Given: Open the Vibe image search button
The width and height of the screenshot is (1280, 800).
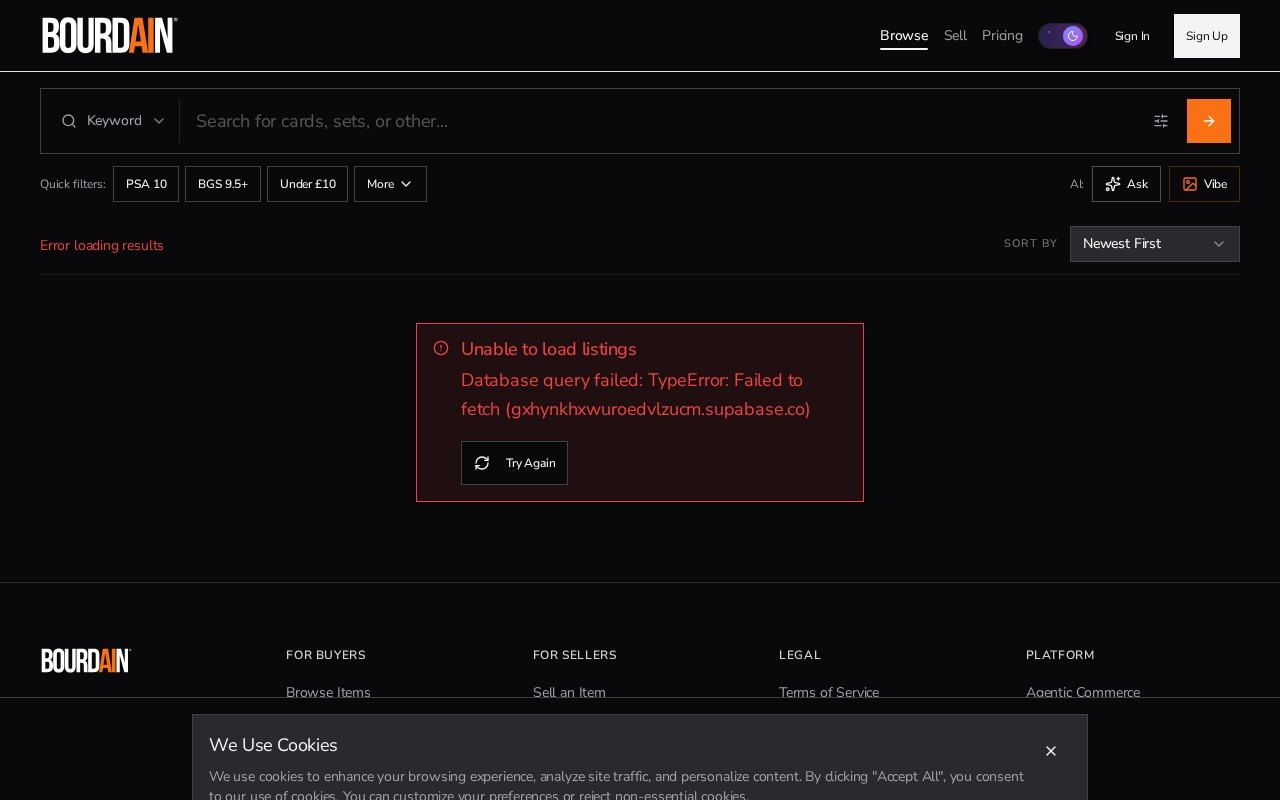Looking at the screenshot, I should tap(1204, 184).
